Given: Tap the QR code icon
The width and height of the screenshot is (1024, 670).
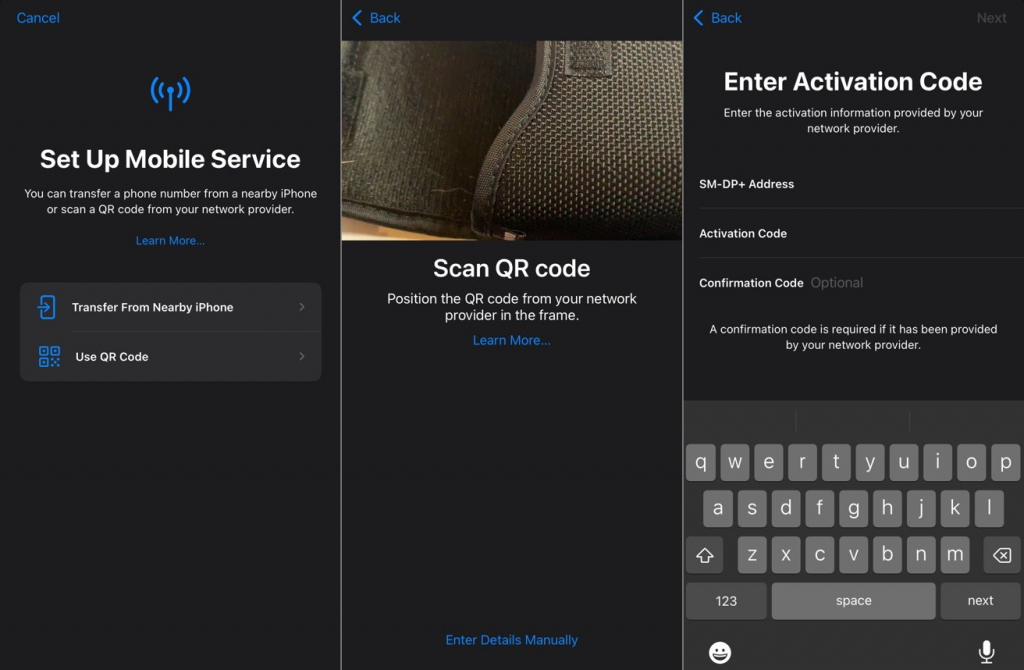Looking at the screenshot, I should (x=49, y=357).
